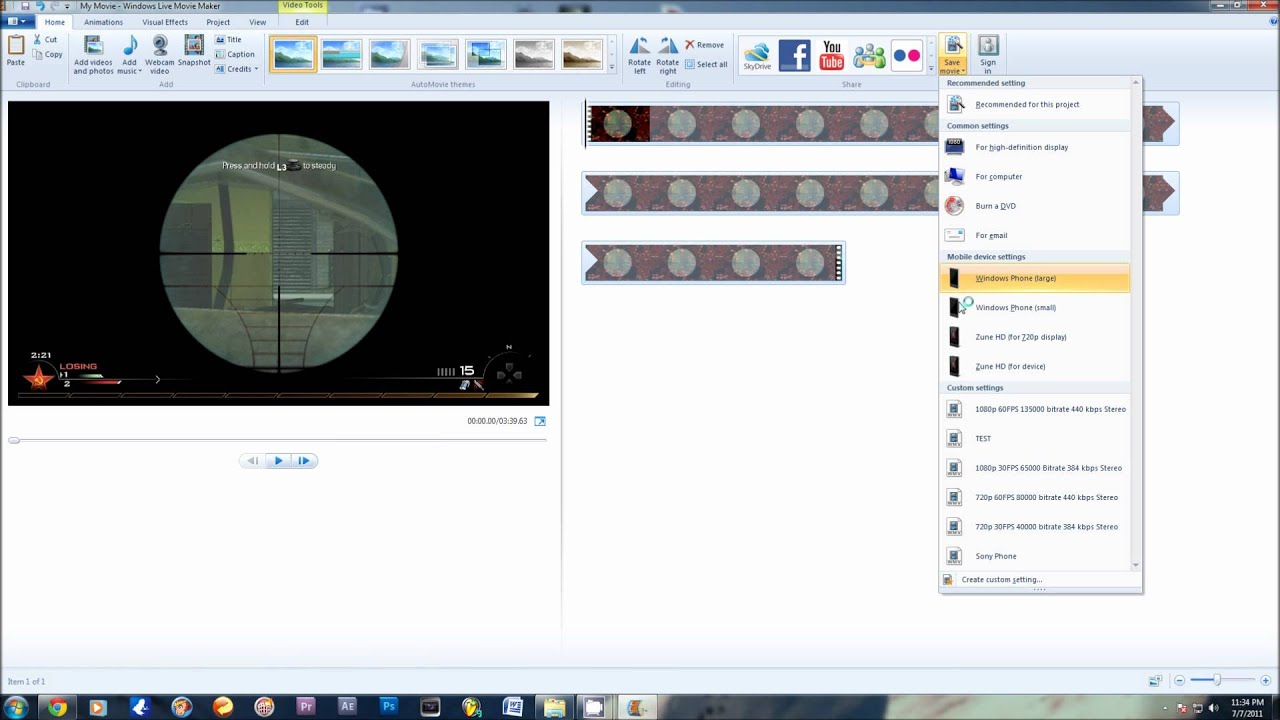Image resolution: width=1280 pixels, height=720 pixels.
Task: Click the Windows Live Groups share icon
Action: pyautogui.click(x=869, y=56)
